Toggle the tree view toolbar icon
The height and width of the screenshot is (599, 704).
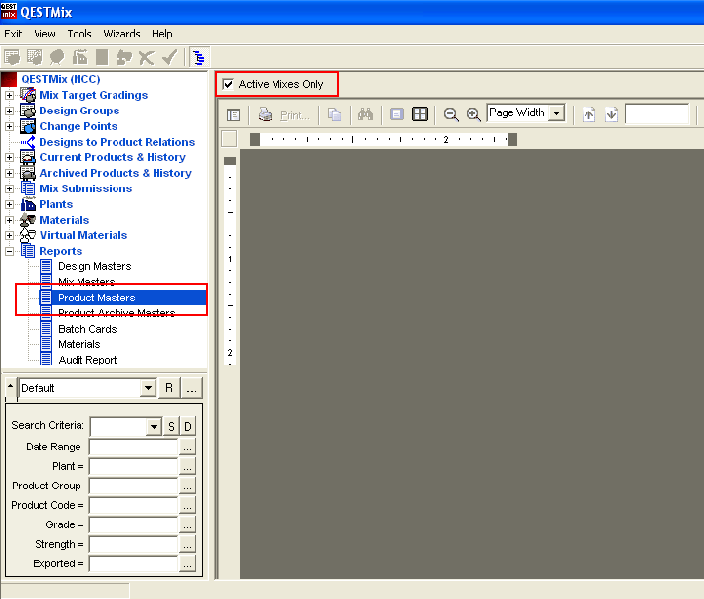click(x=198, y=57)
